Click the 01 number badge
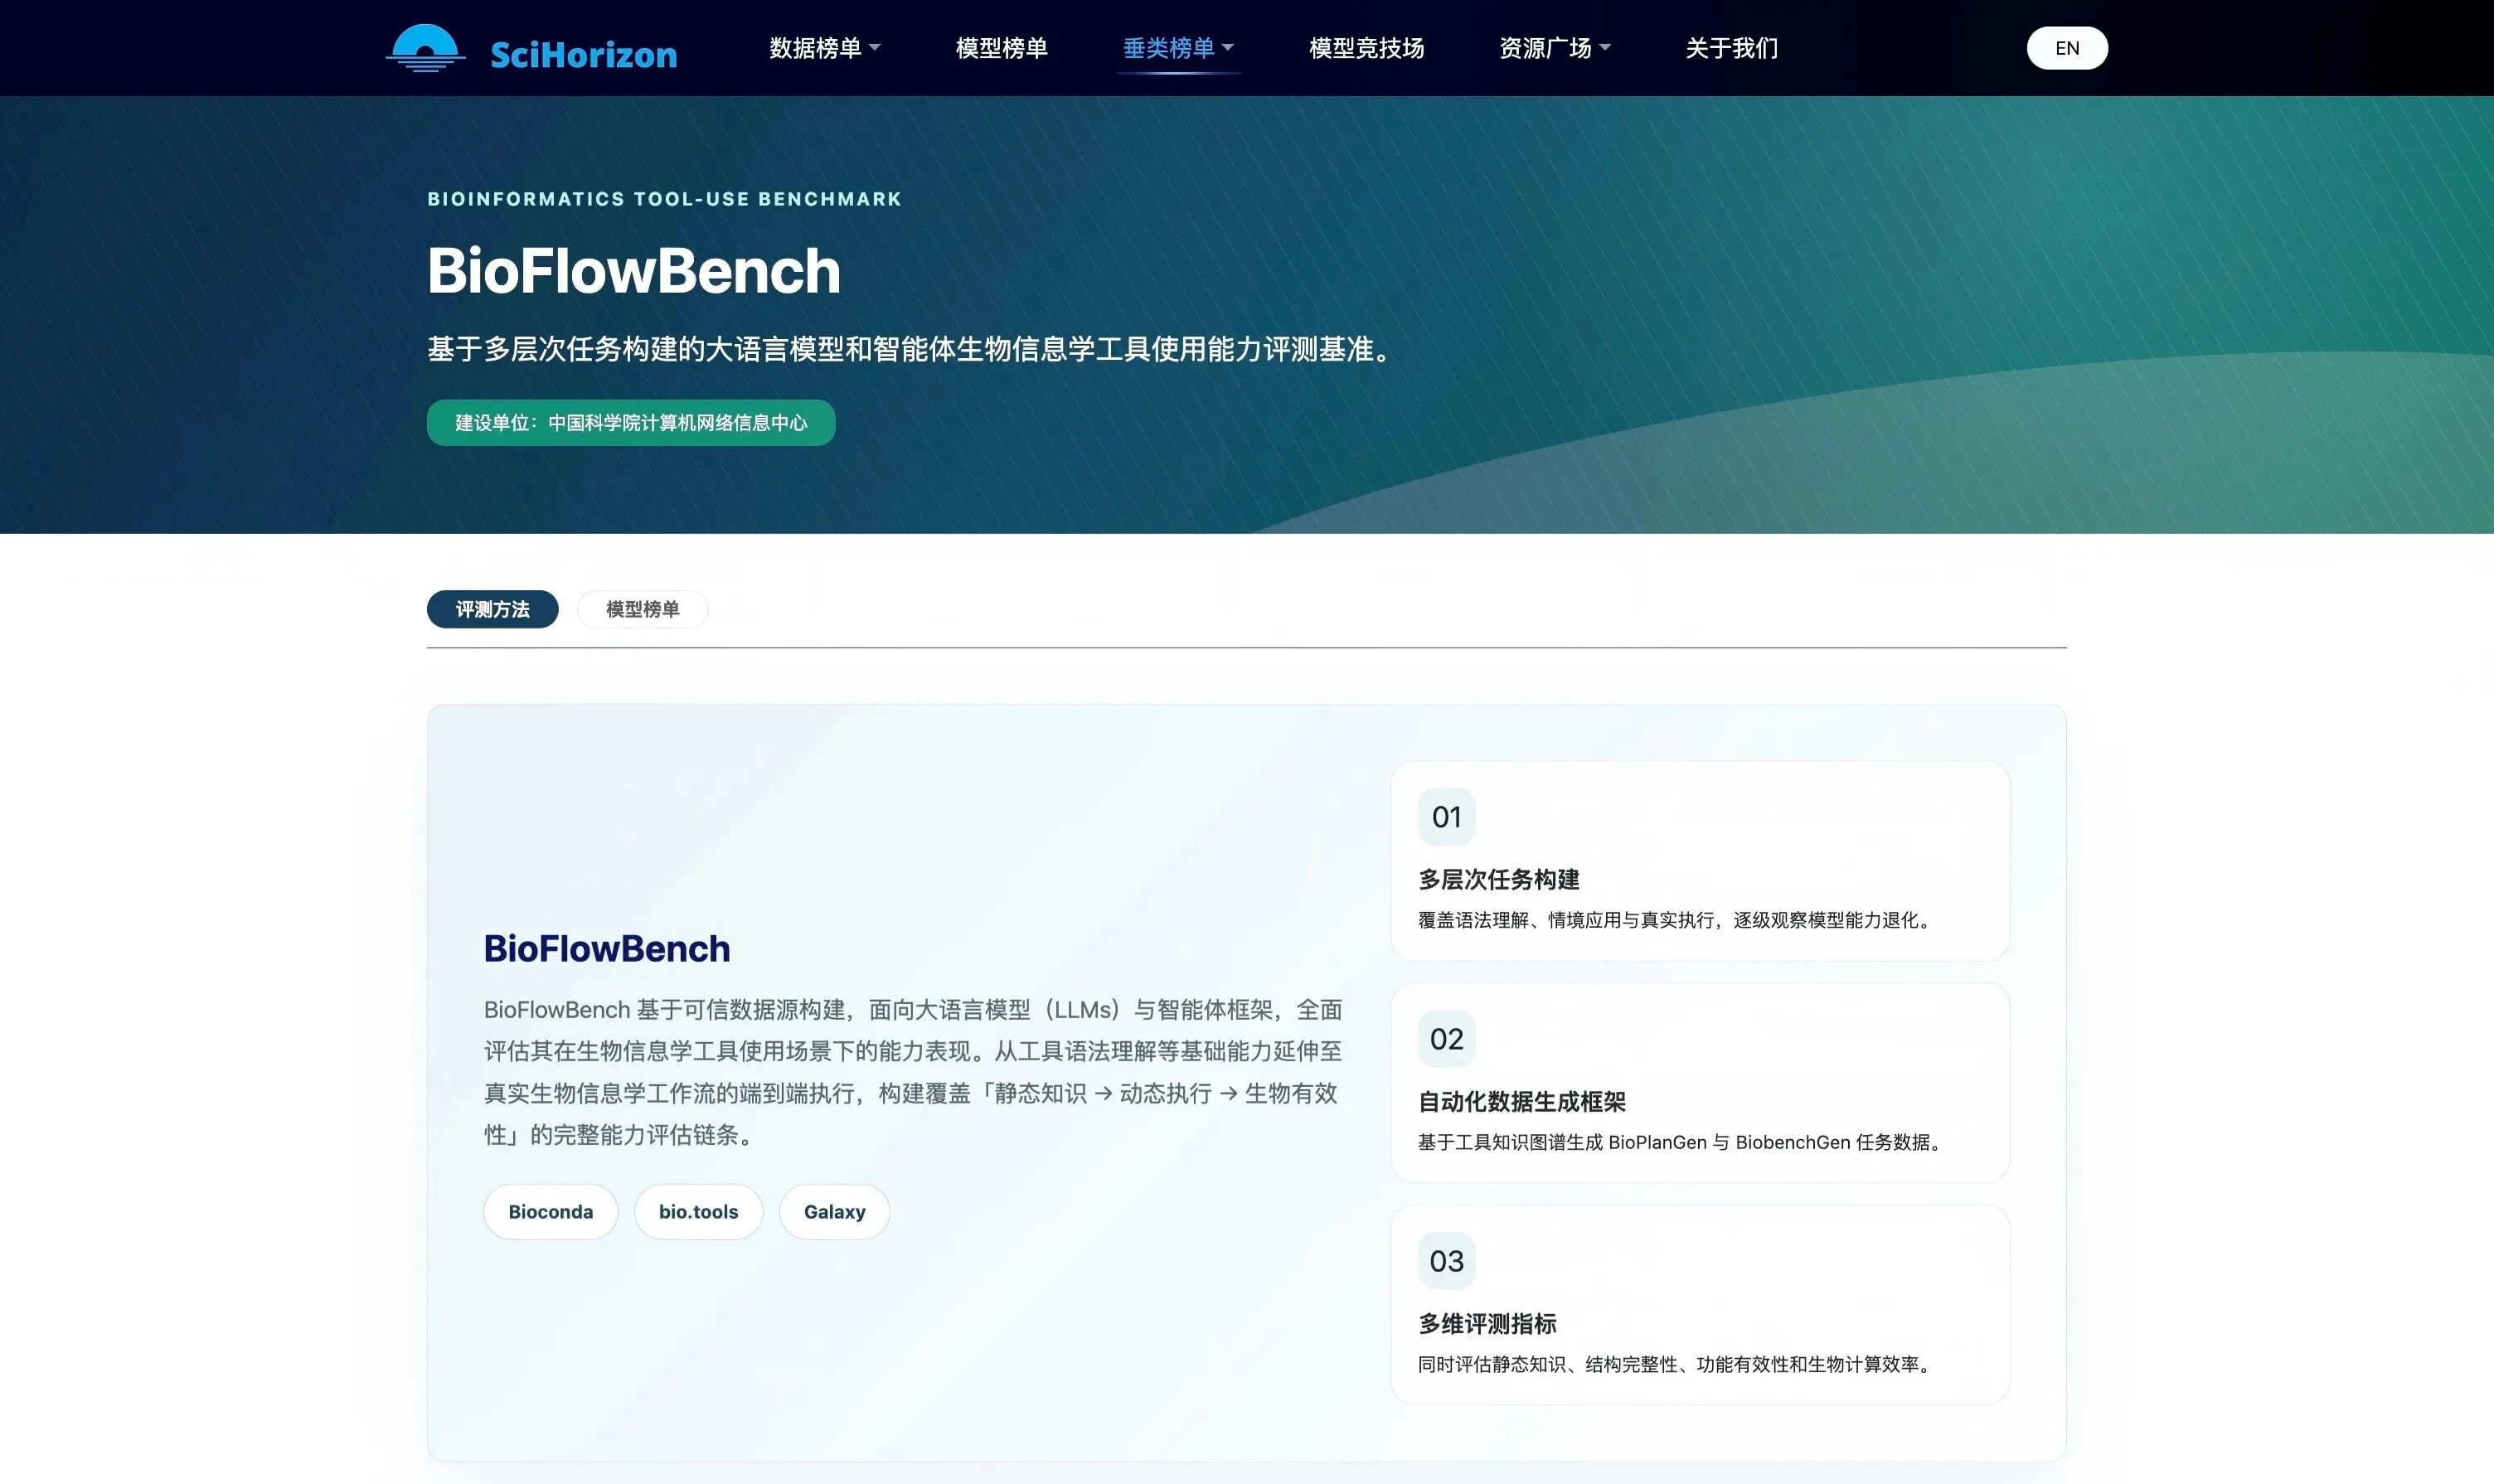 (1447, 817)
